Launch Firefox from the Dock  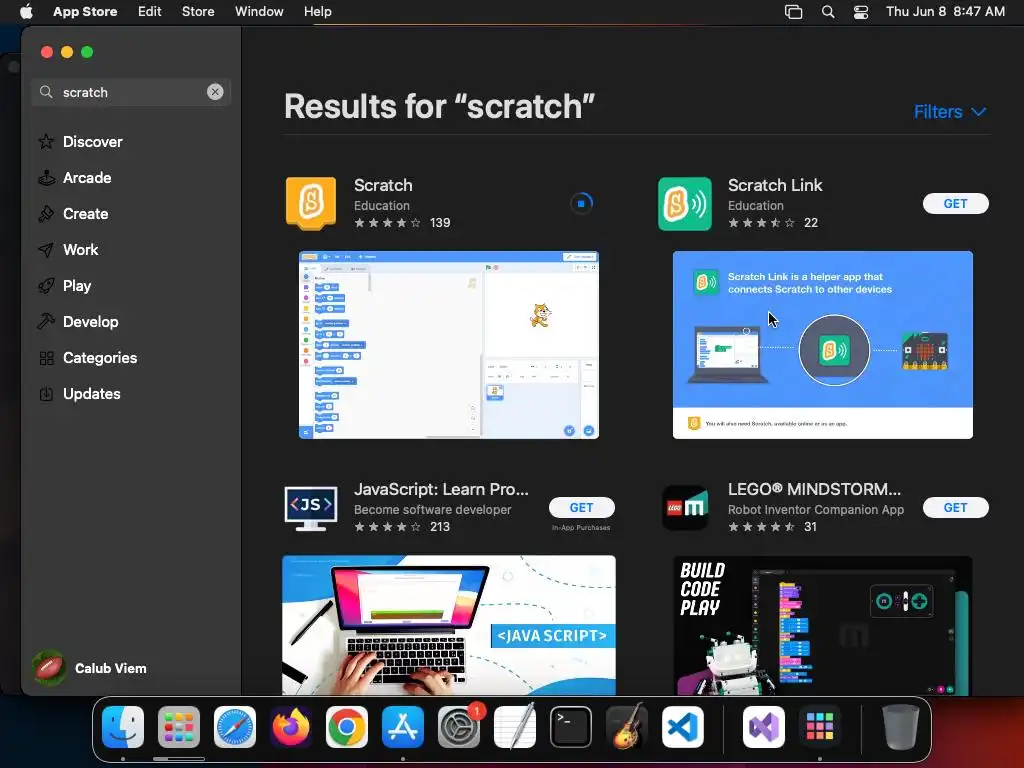point(291,727)
